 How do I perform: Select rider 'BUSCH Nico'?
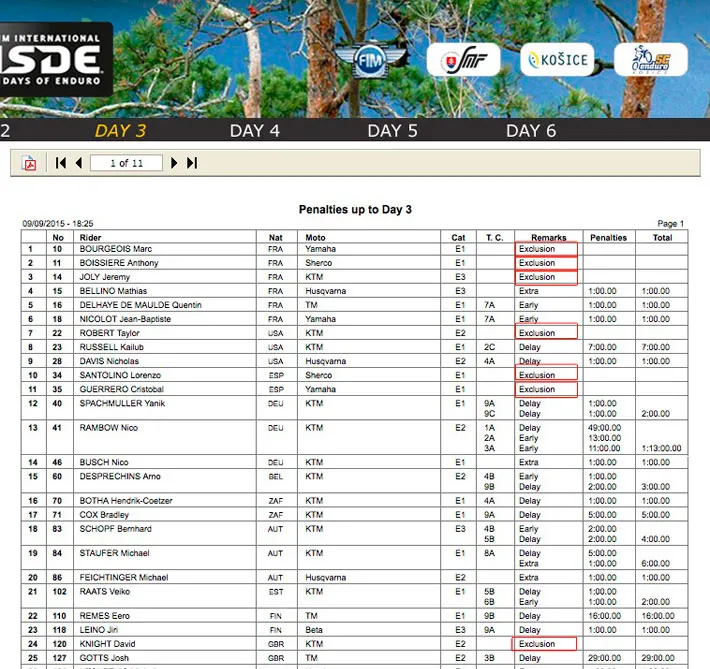[104, 462]
